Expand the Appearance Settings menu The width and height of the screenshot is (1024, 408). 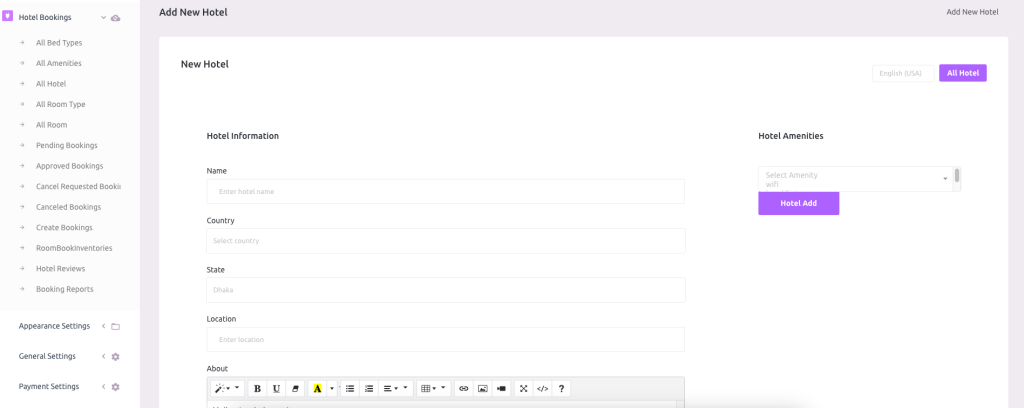pos(54,326)
